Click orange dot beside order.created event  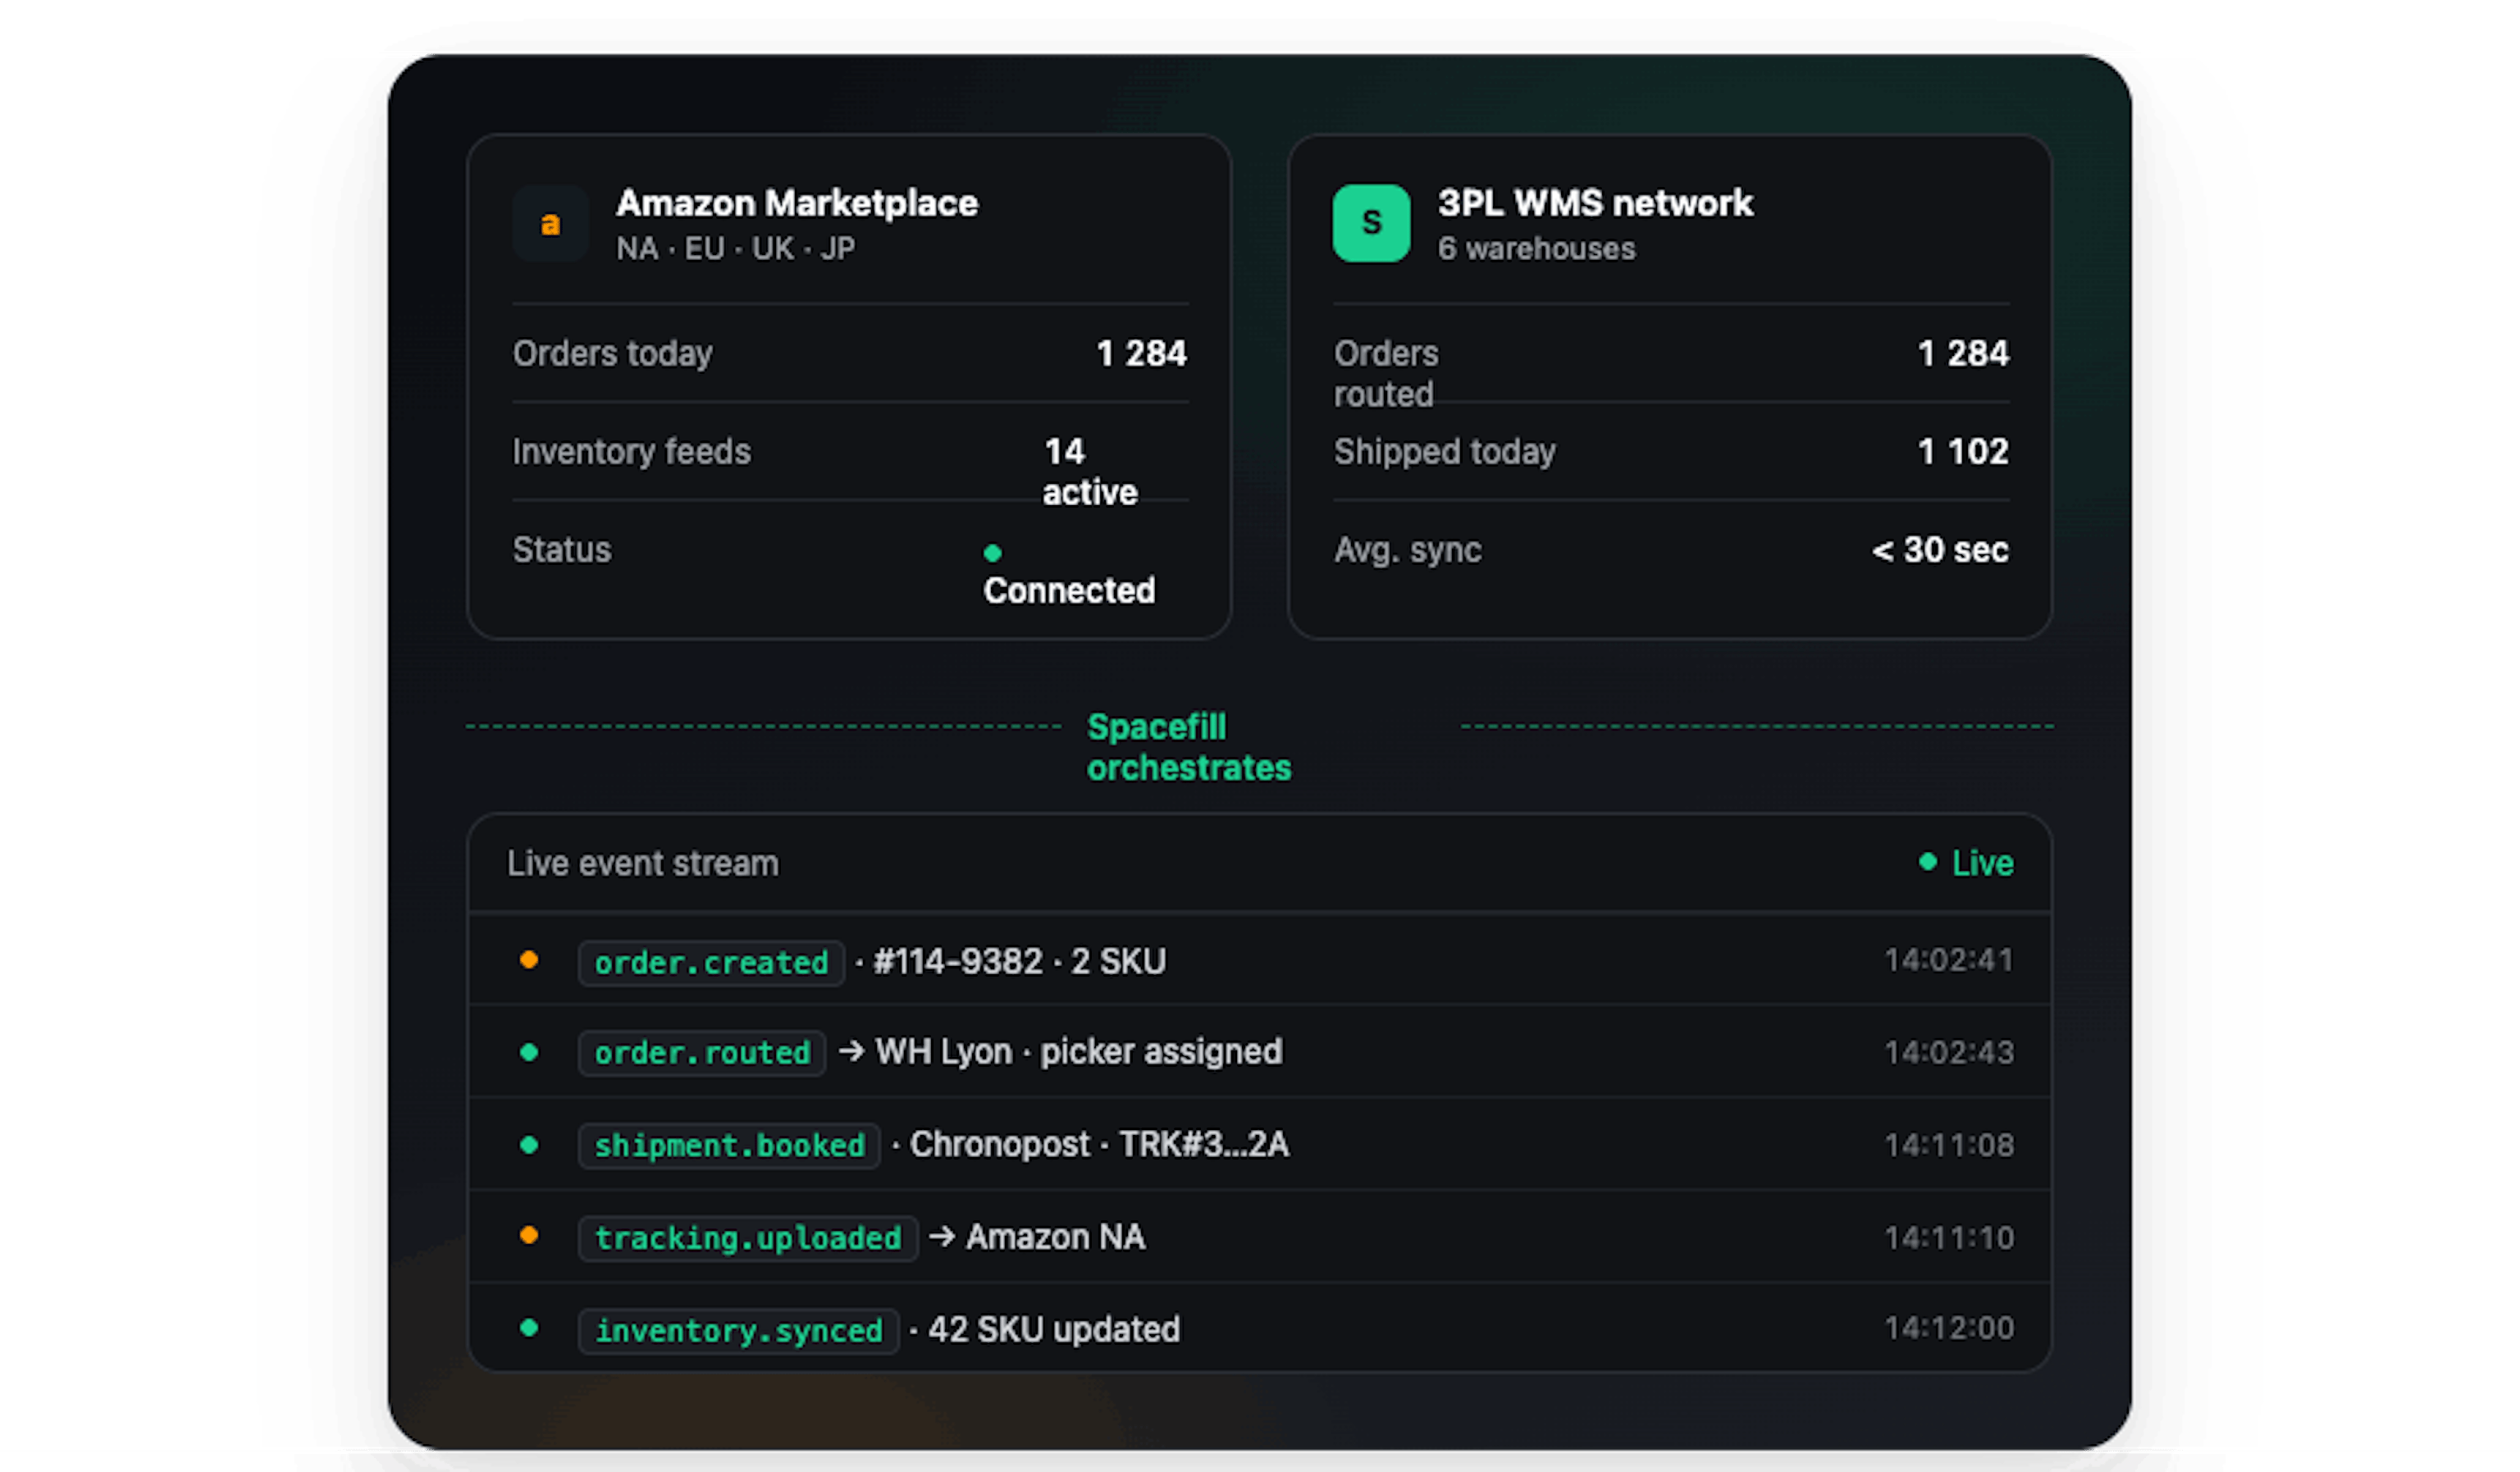coord(529,960)
